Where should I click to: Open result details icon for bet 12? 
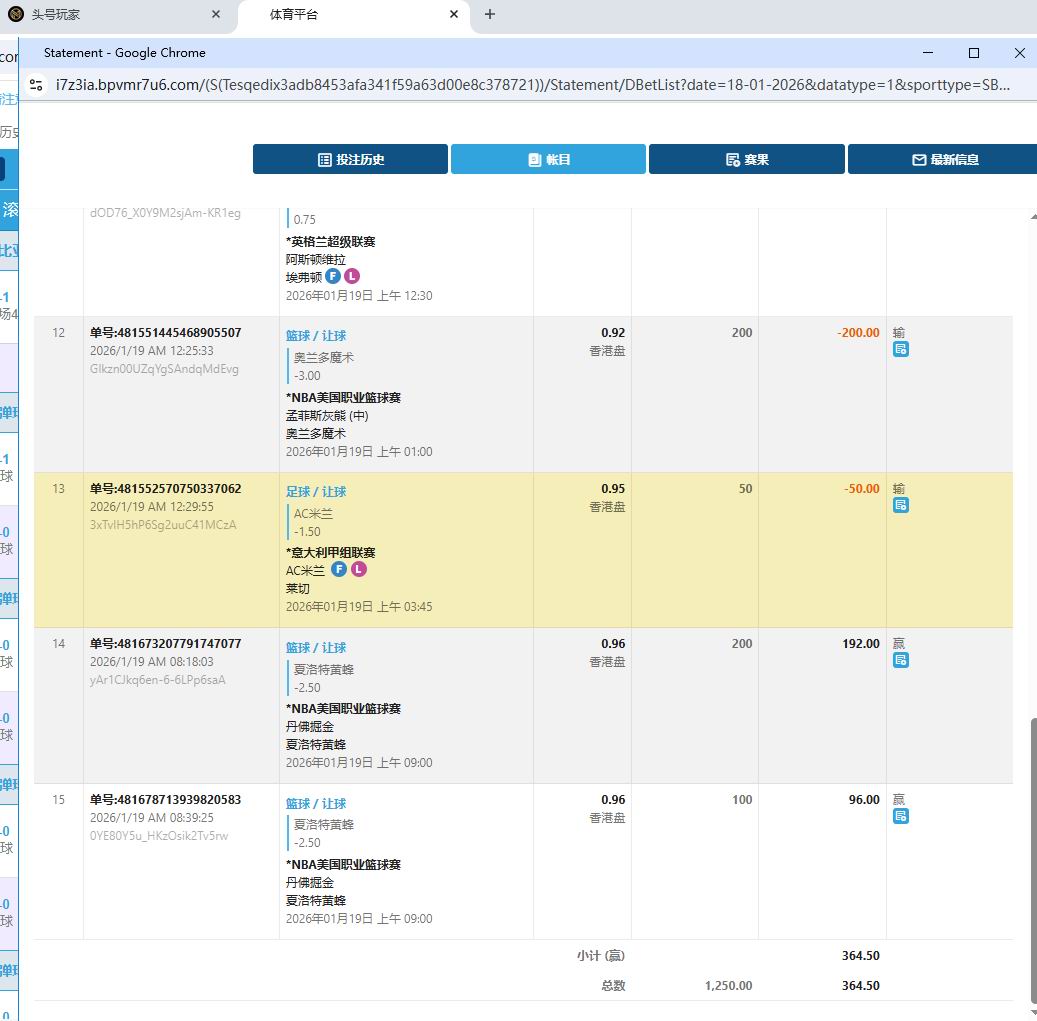coord(900,349)
